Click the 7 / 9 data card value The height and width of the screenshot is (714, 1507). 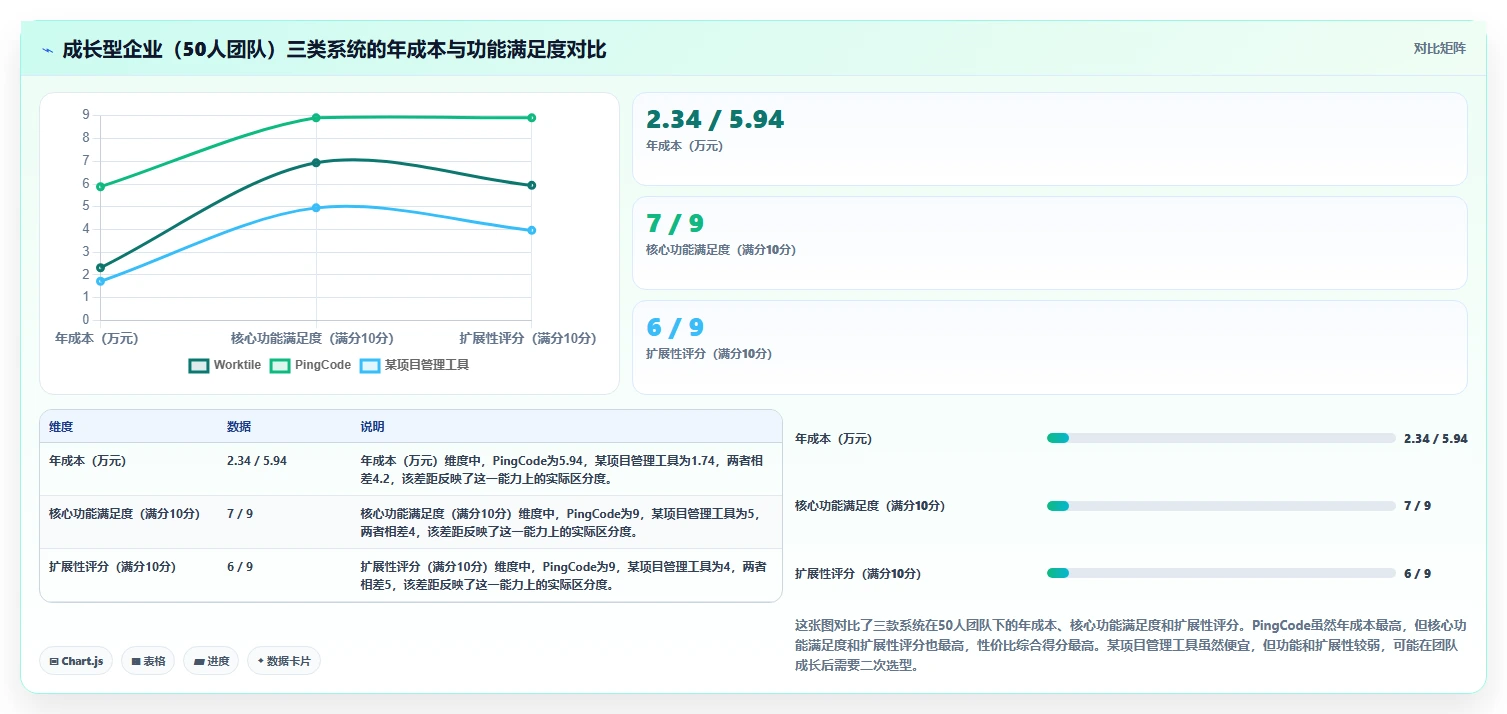[675, 224]
